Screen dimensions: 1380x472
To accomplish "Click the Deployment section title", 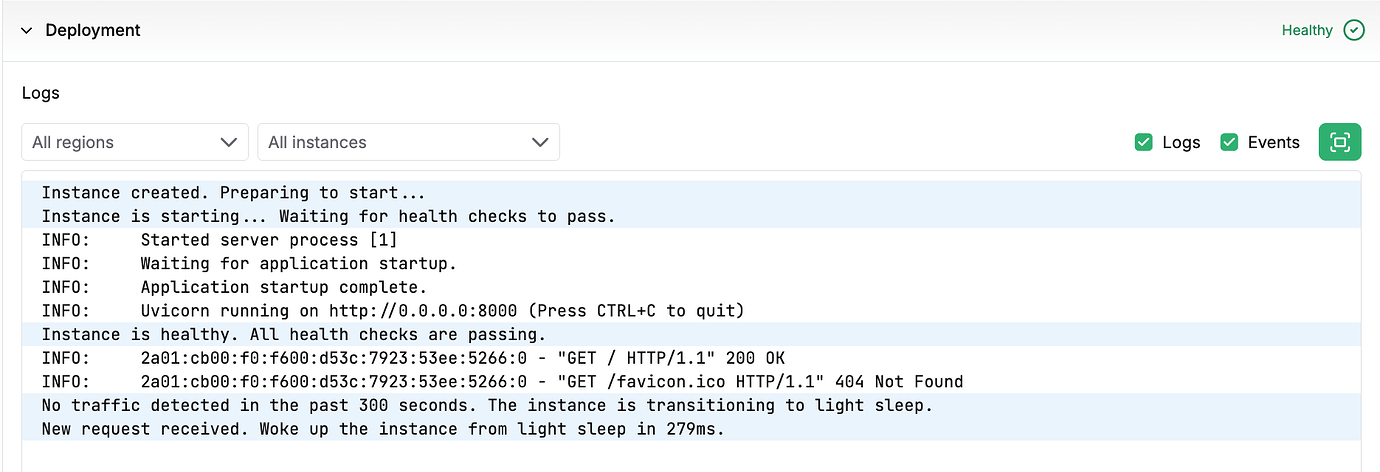I will [x=93, y=30].
